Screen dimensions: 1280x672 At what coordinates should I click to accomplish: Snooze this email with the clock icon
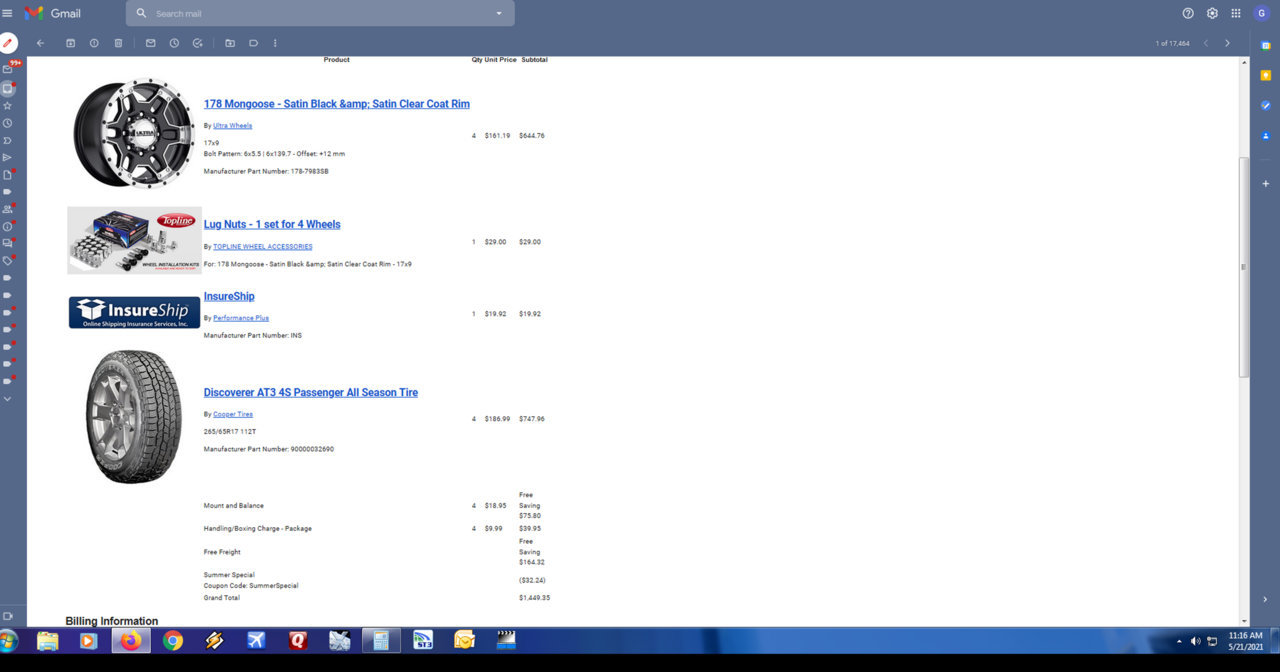174,43
